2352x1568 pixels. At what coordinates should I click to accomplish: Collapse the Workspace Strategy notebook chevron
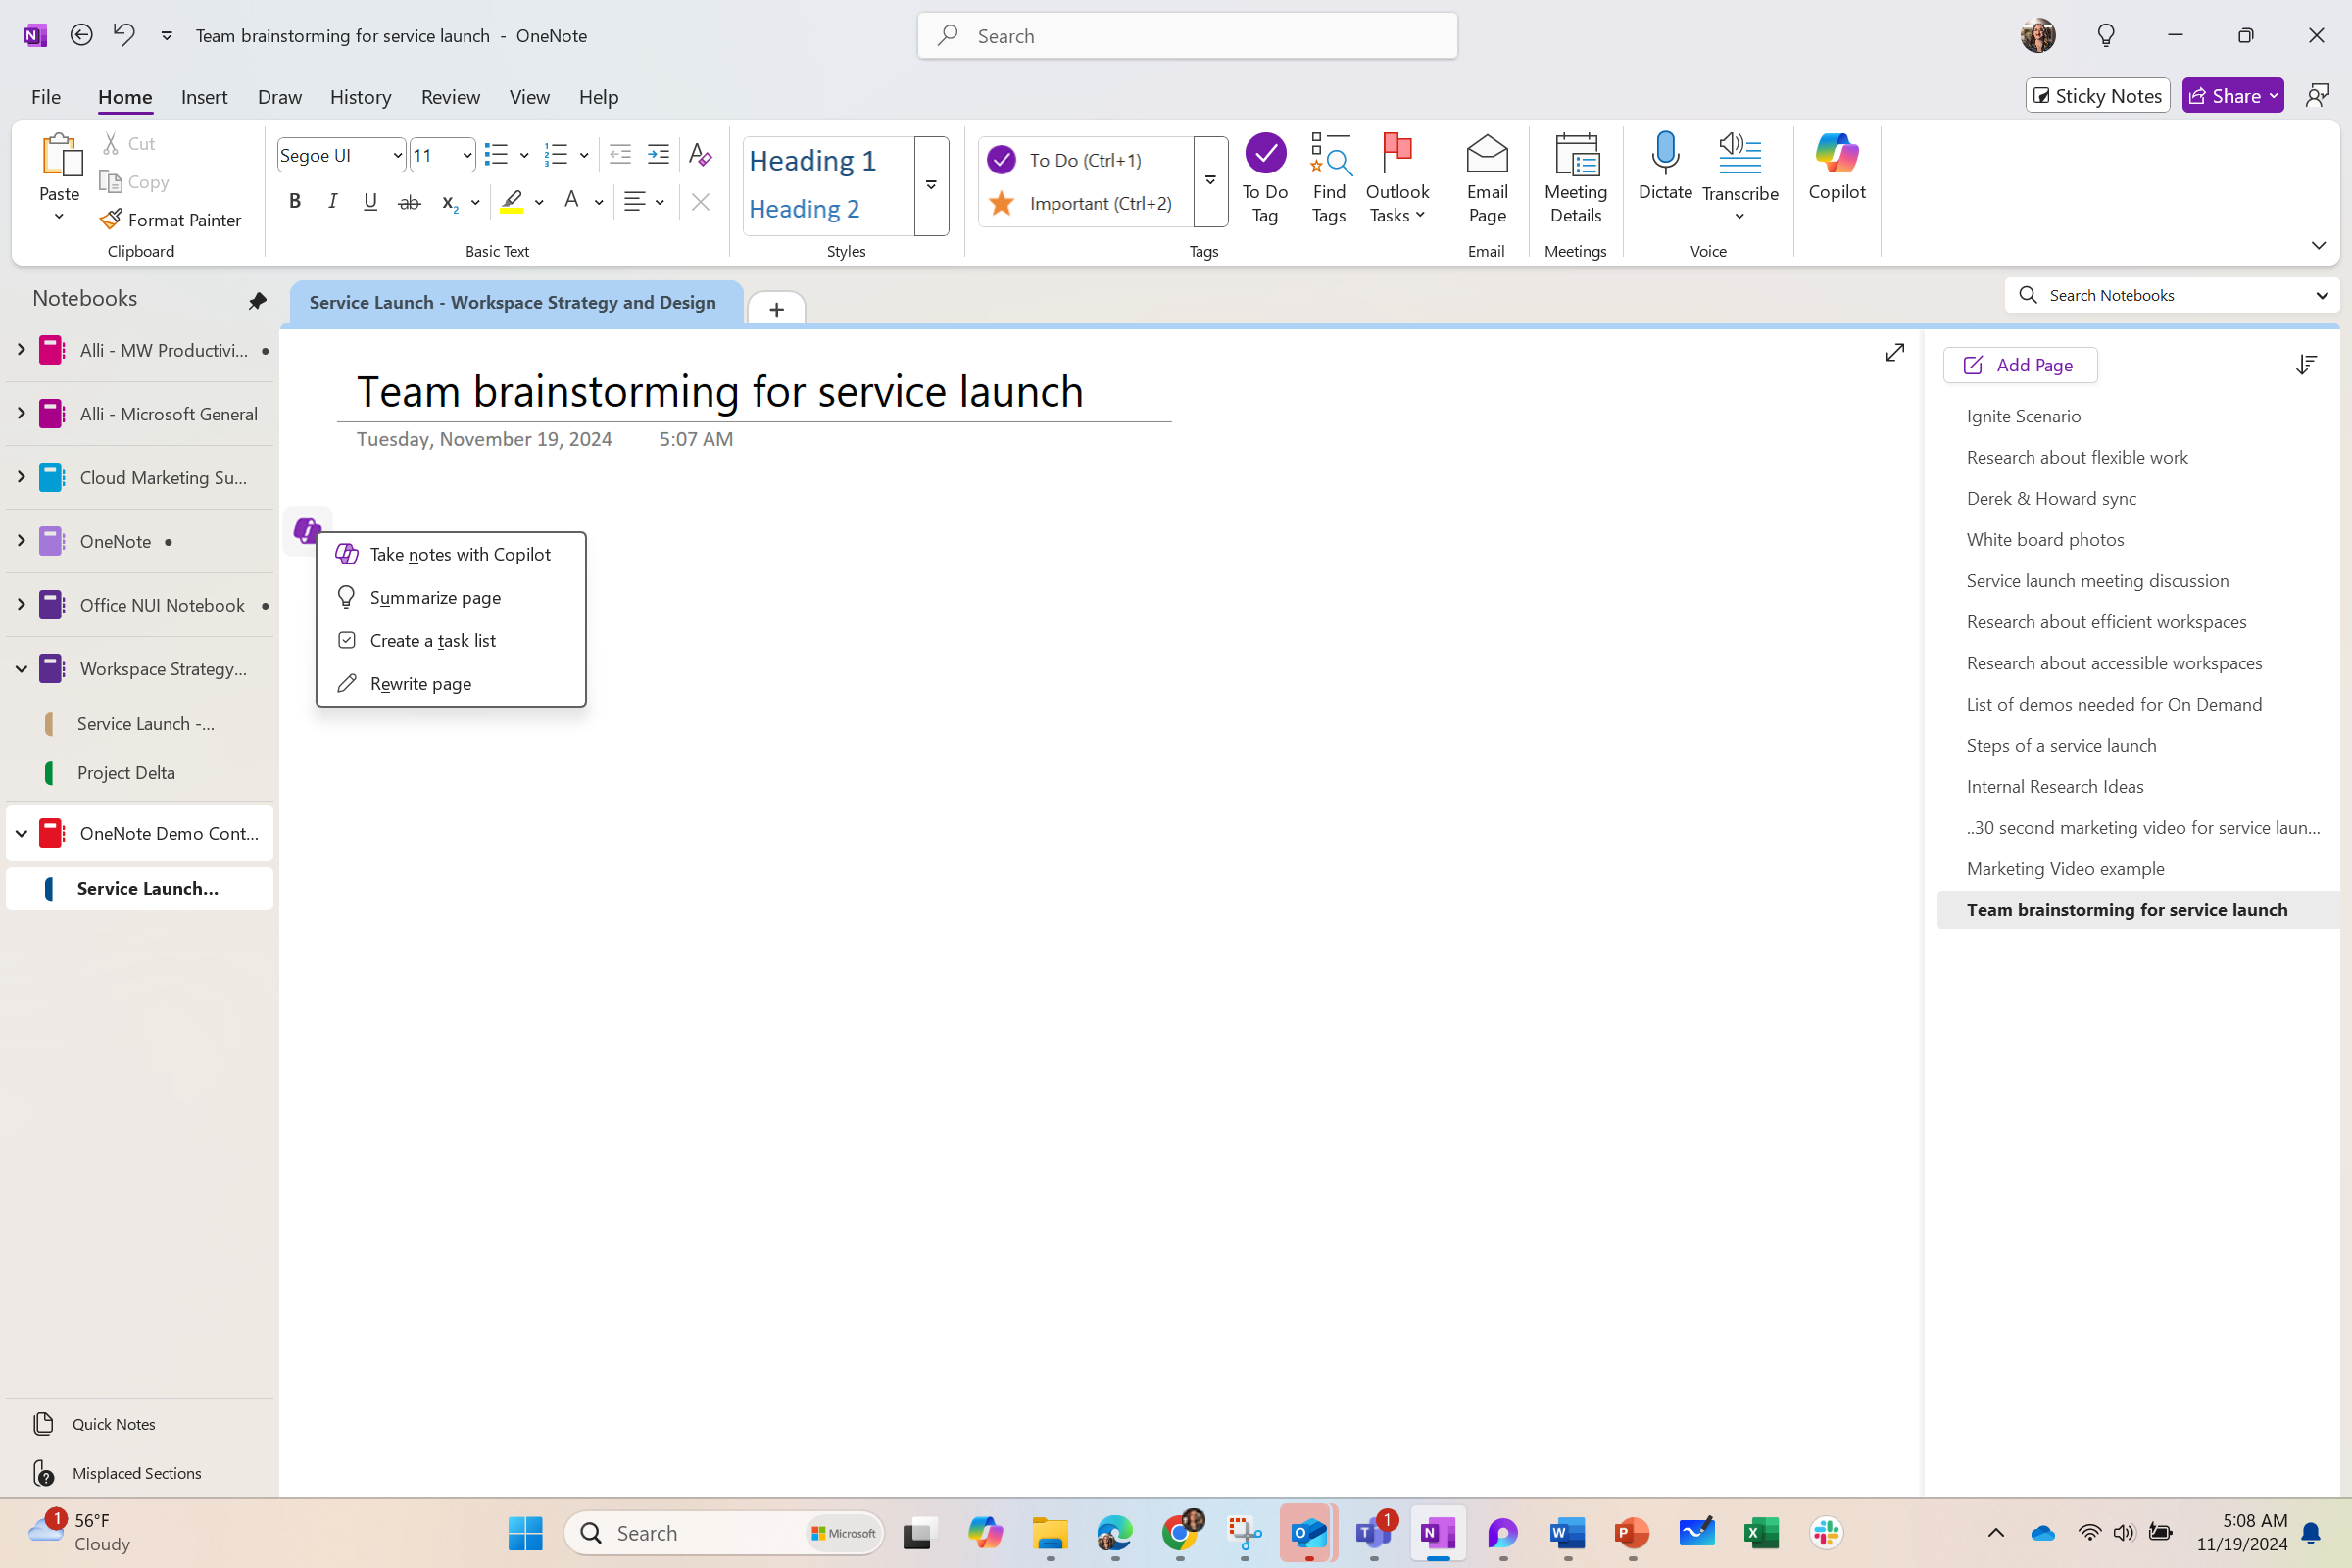21,668
